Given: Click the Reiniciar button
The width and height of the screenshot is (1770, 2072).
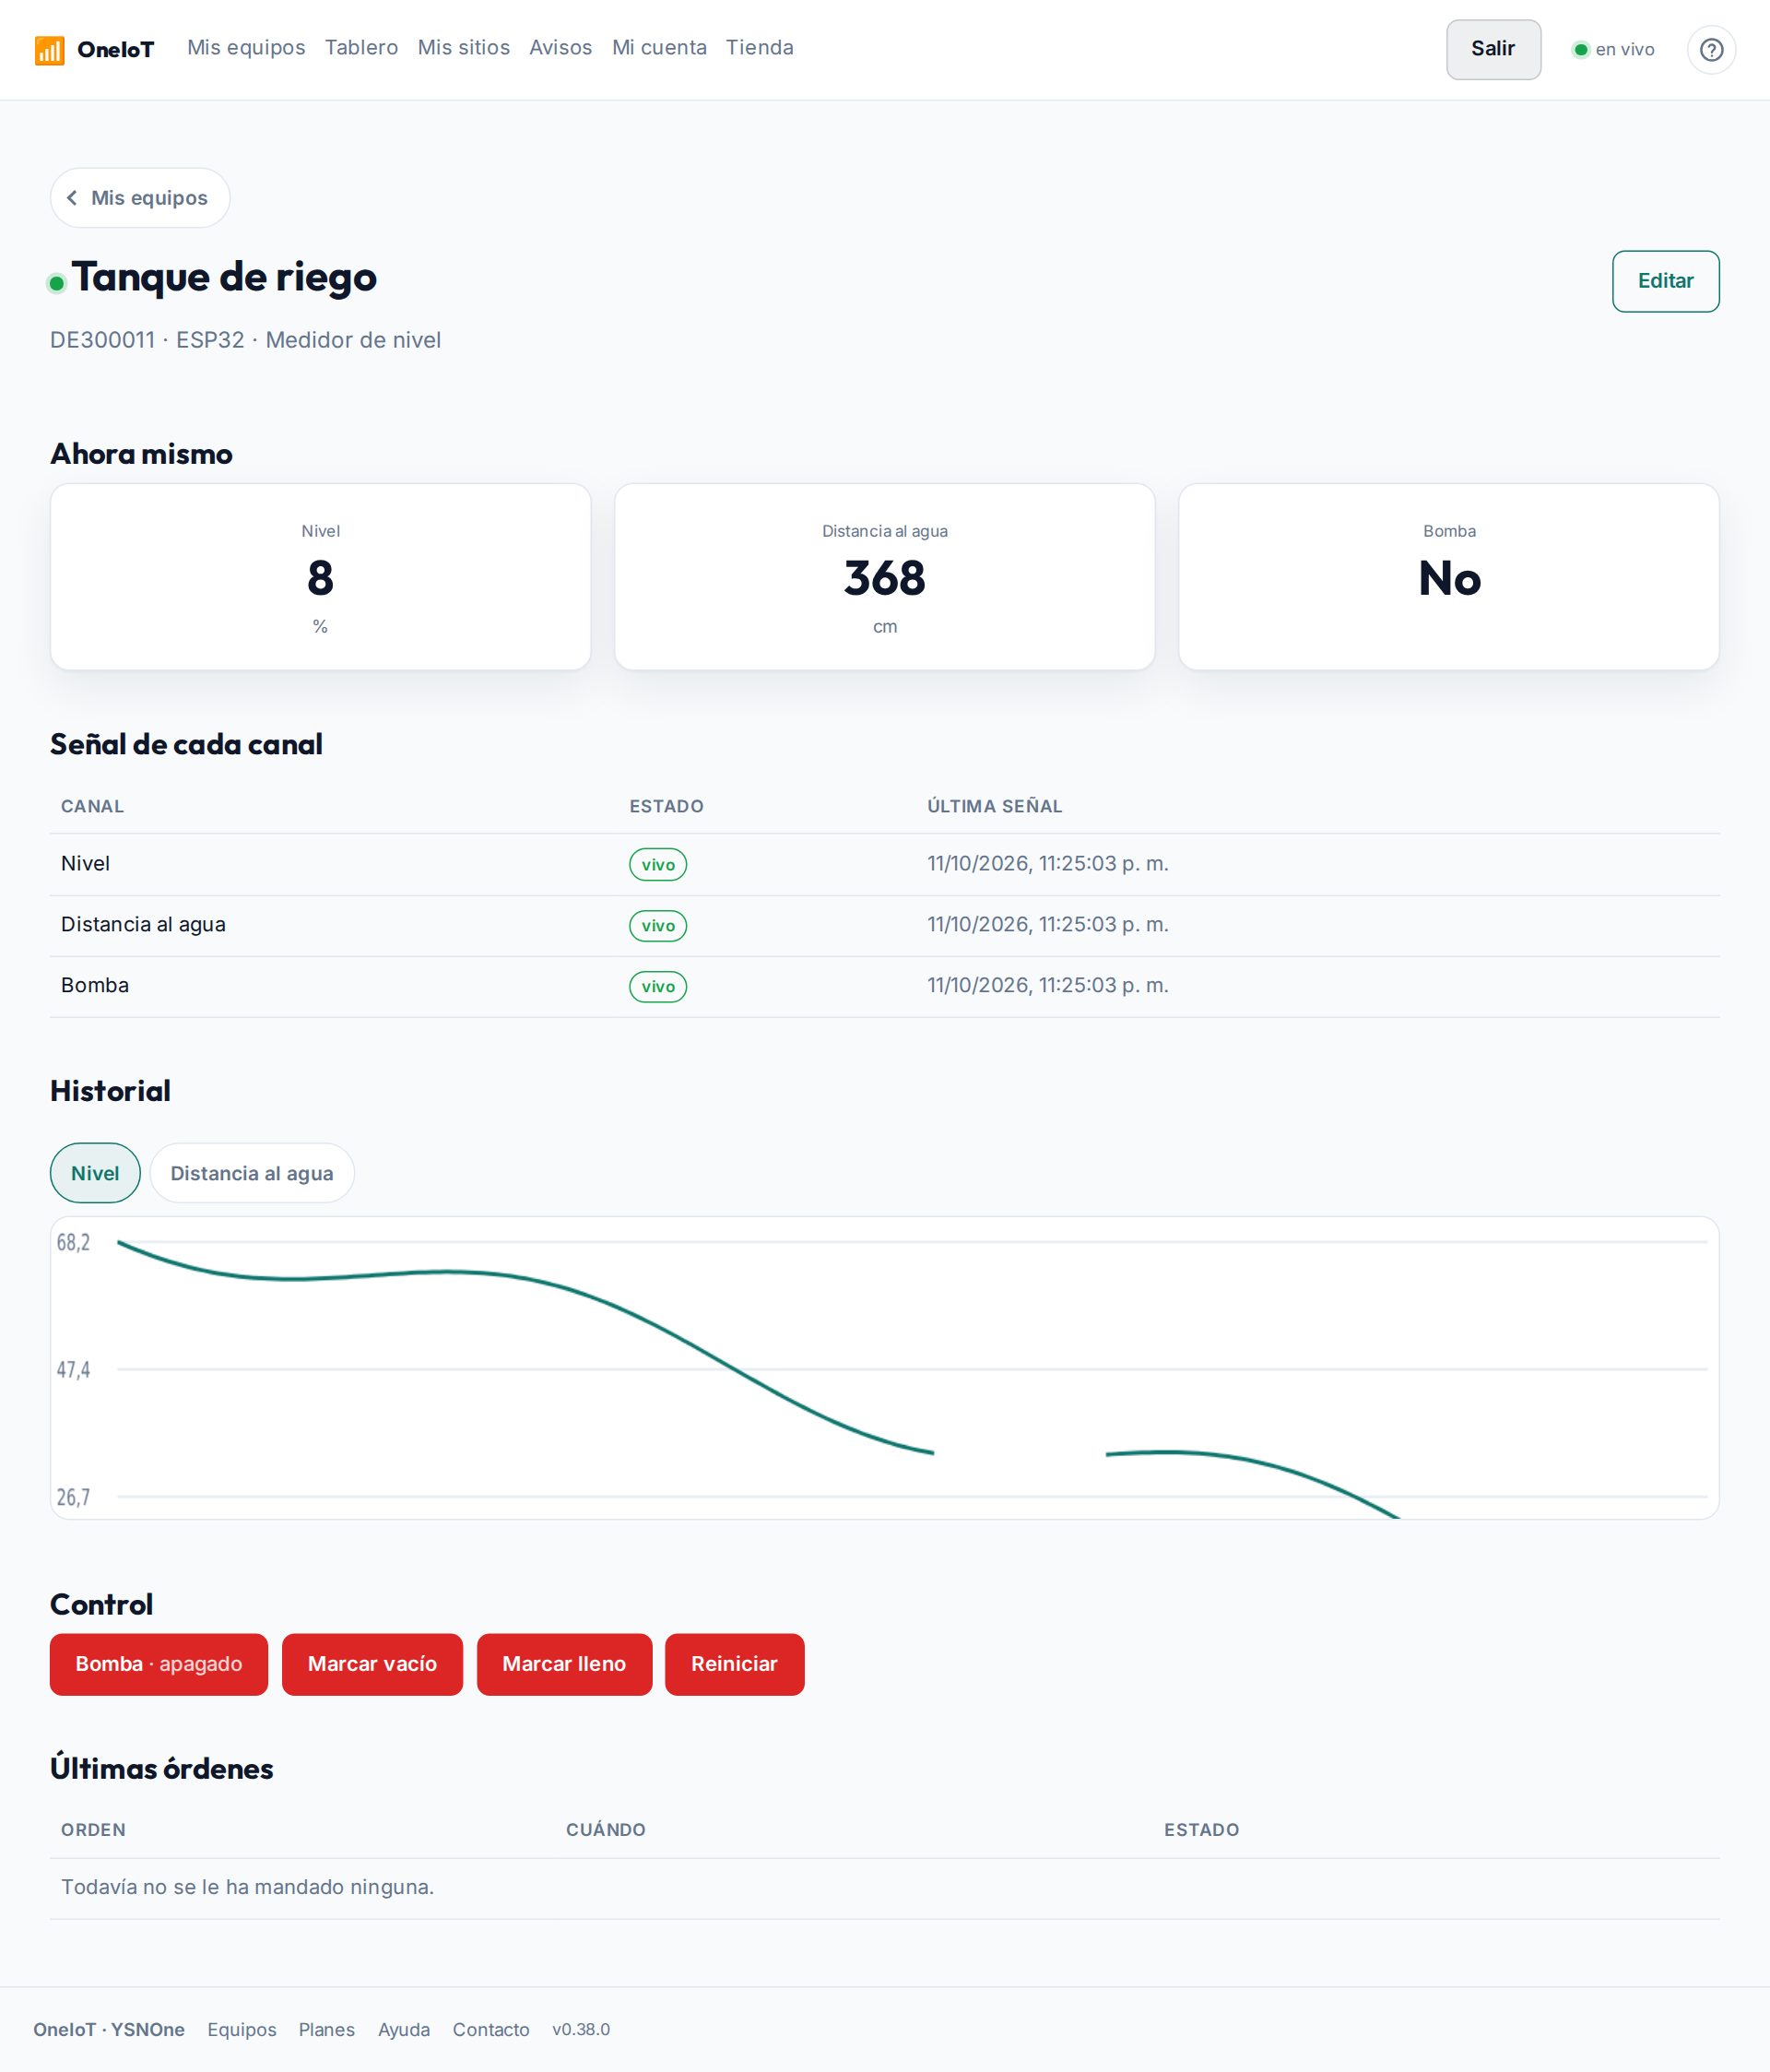Looking at the screenshot, I should (734, 1664).
